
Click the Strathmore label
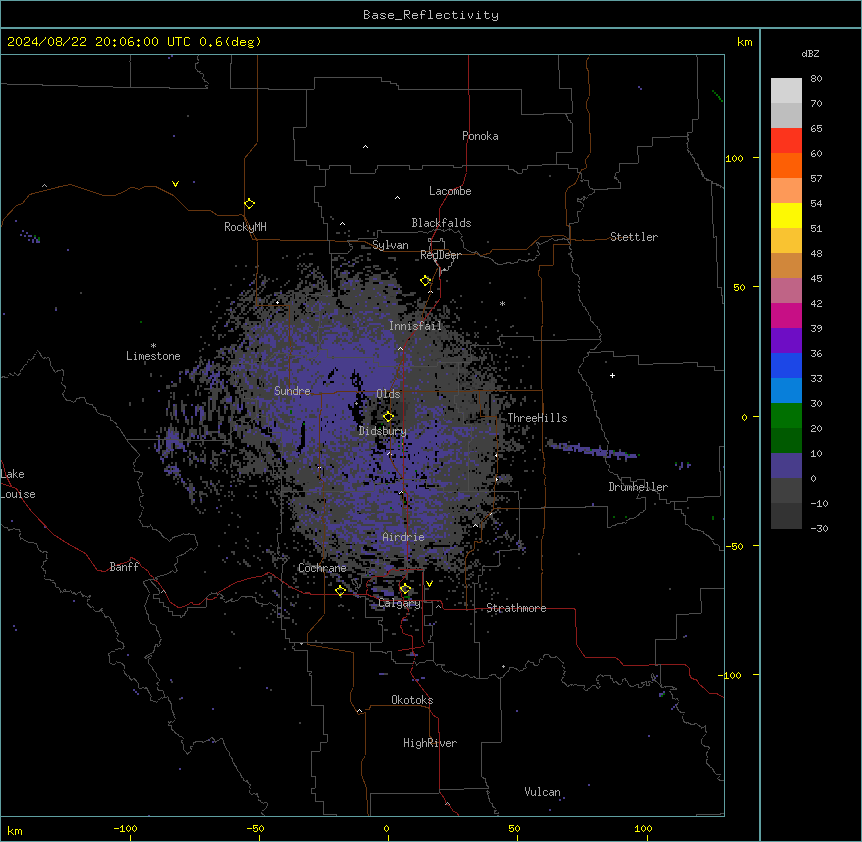tap(516, 608)
